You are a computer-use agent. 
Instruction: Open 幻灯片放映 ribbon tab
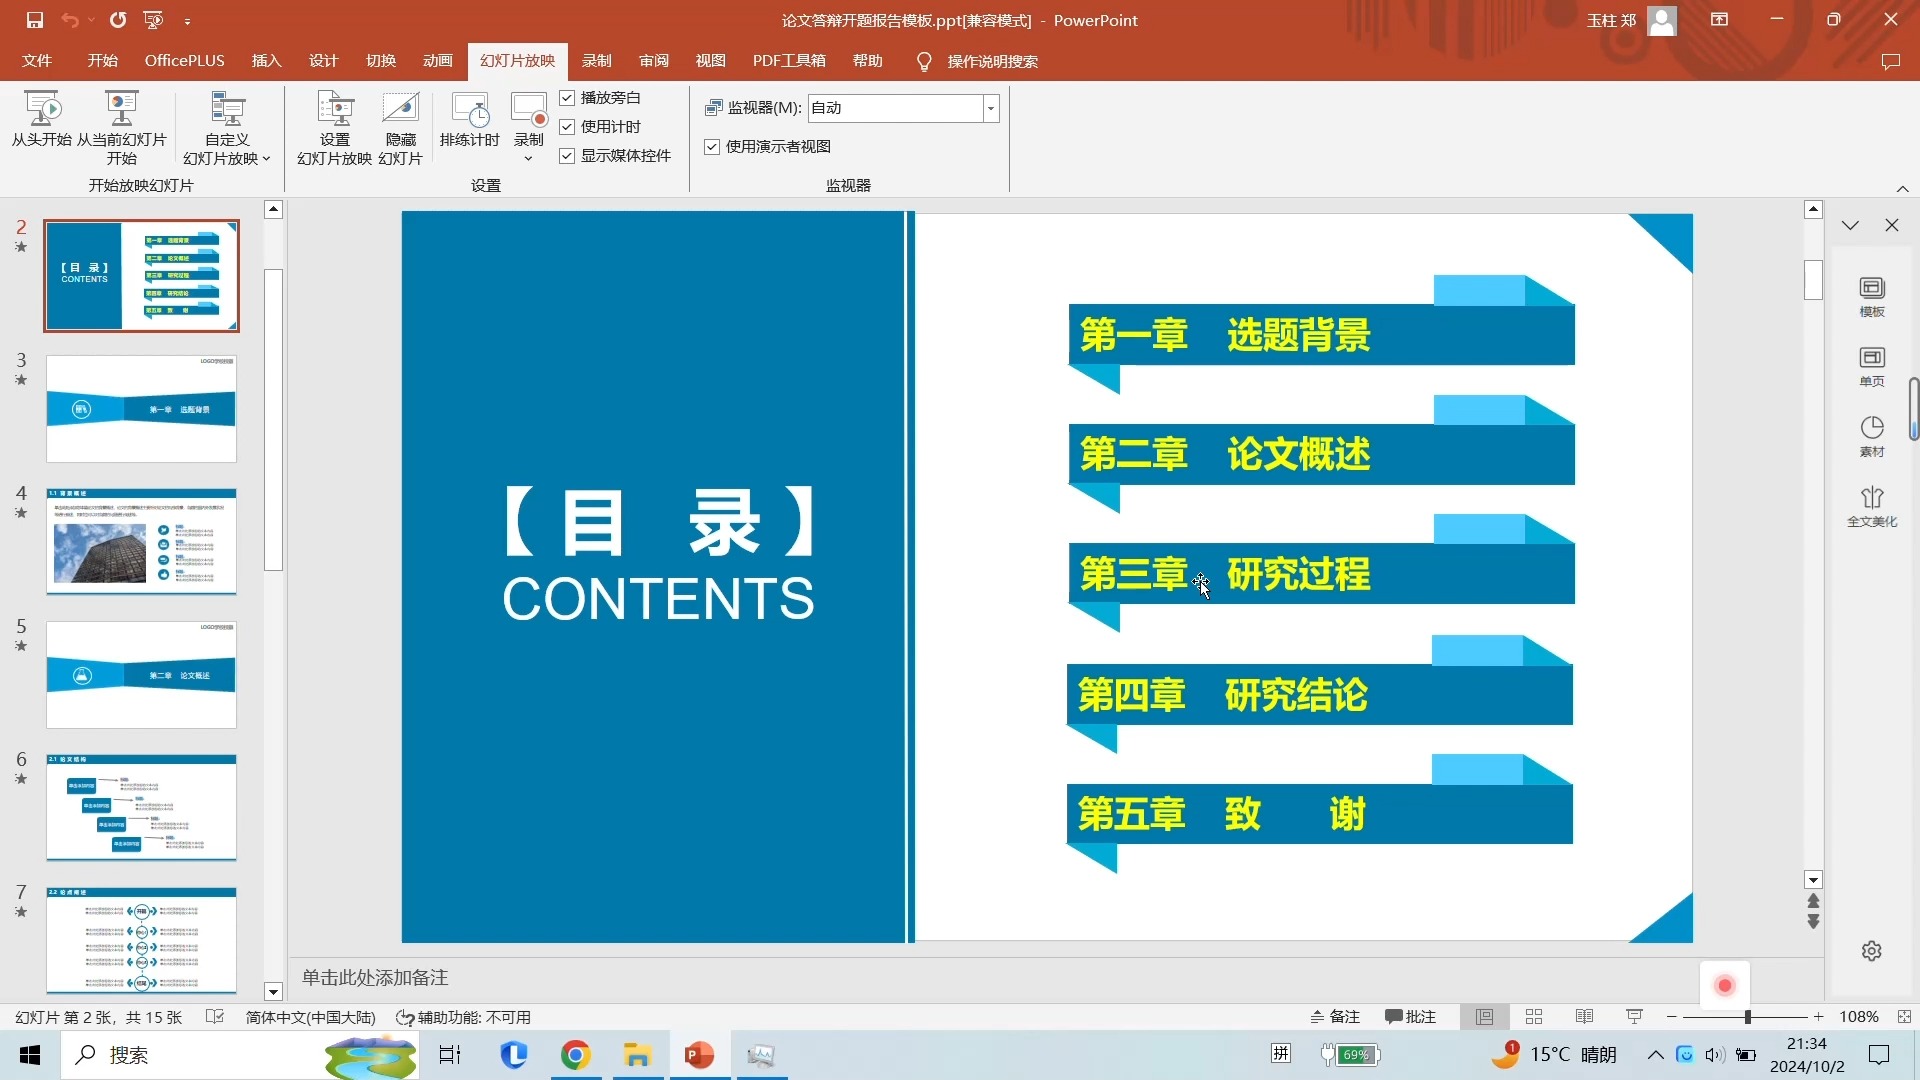click(x=516, y=61)
